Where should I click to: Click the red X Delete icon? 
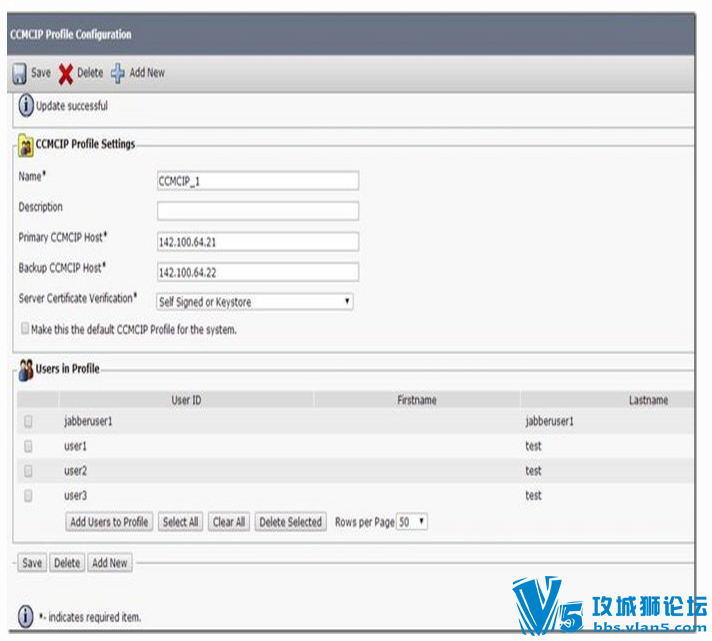tap(65, 74)
